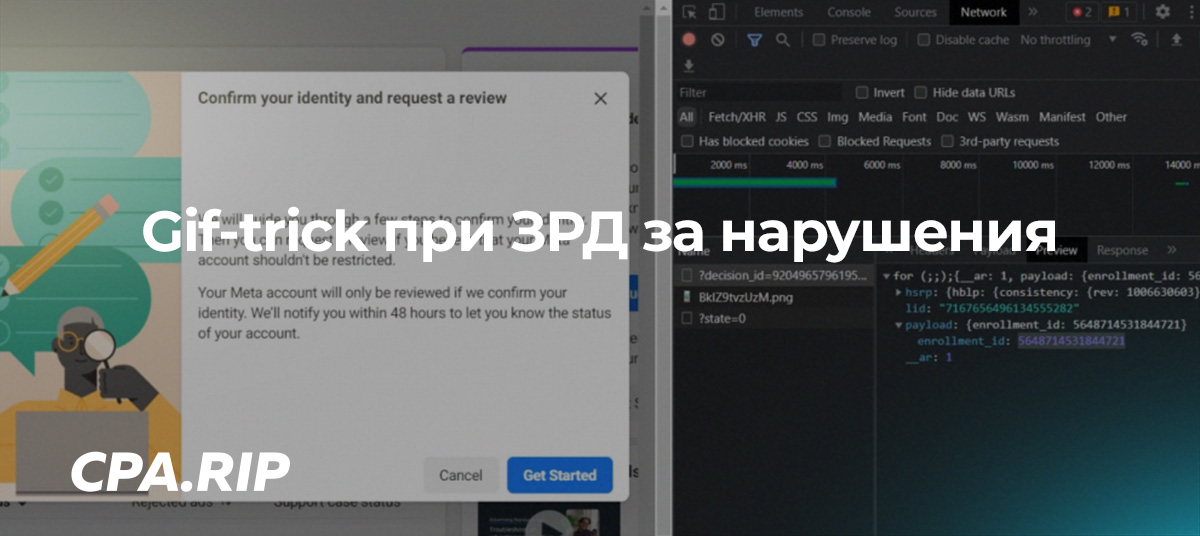Filter requests by Media

point(875,117)
